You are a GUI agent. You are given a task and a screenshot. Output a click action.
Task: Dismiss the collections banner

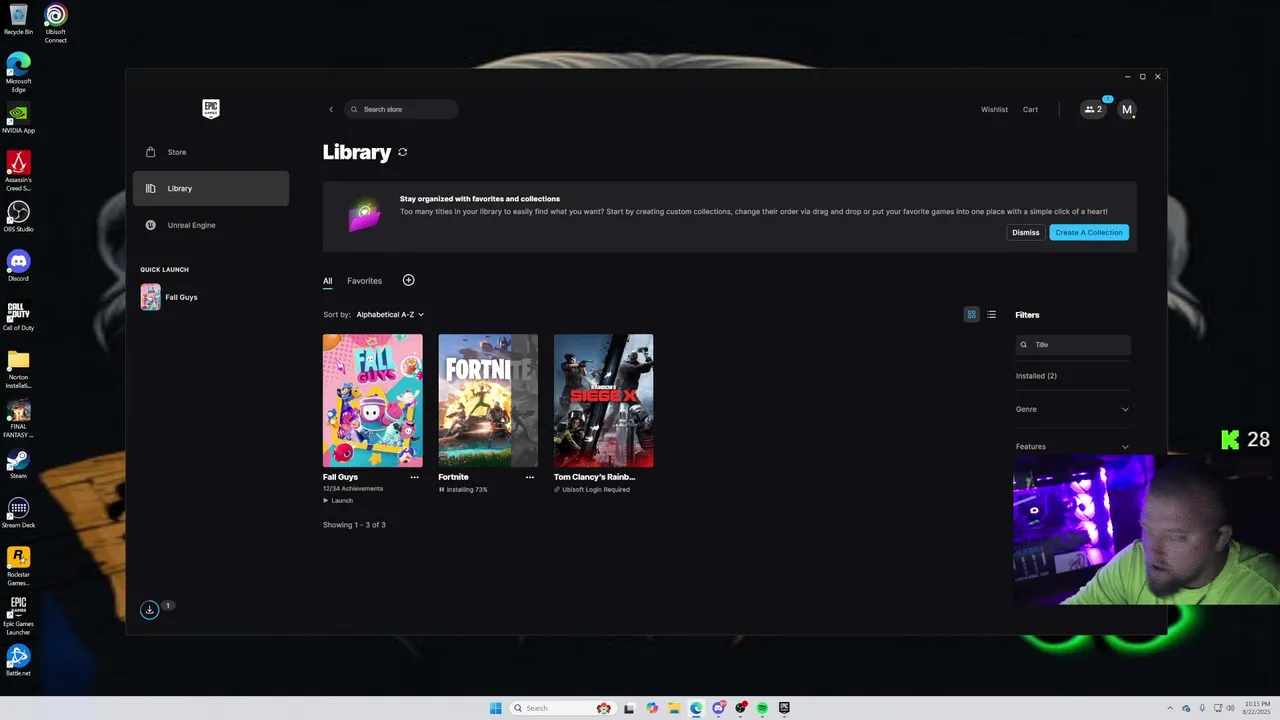click(1025, 232)
